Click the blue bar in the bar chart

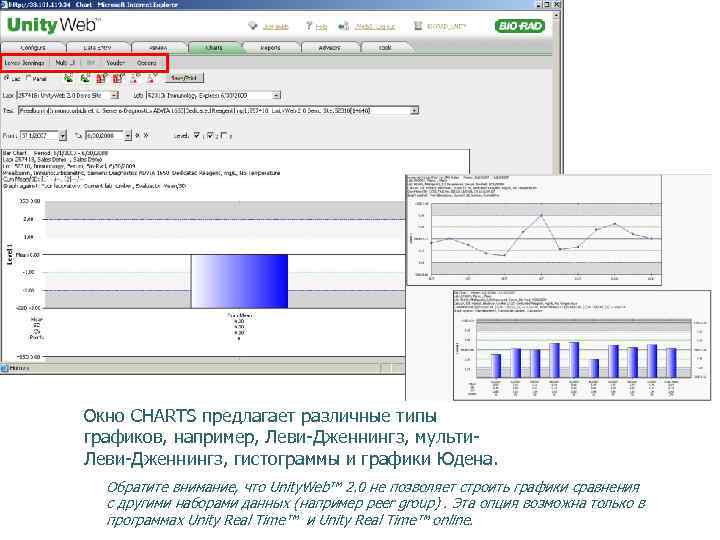point(240,281)
